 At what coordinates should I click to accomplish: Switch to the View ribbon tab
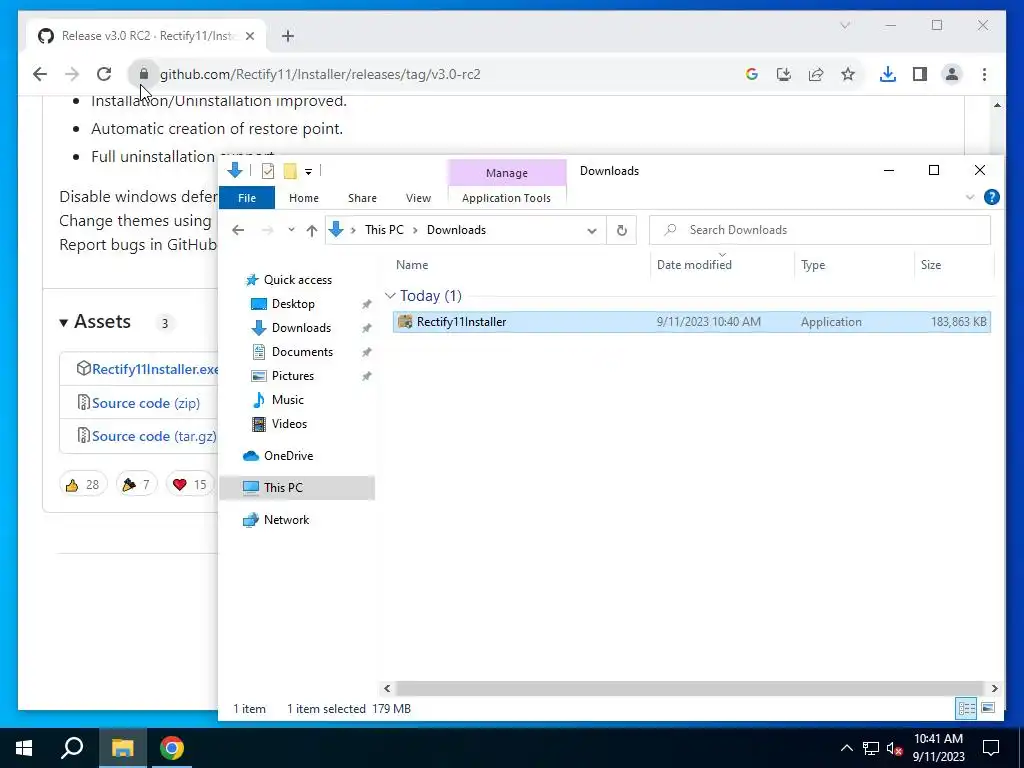418,198
